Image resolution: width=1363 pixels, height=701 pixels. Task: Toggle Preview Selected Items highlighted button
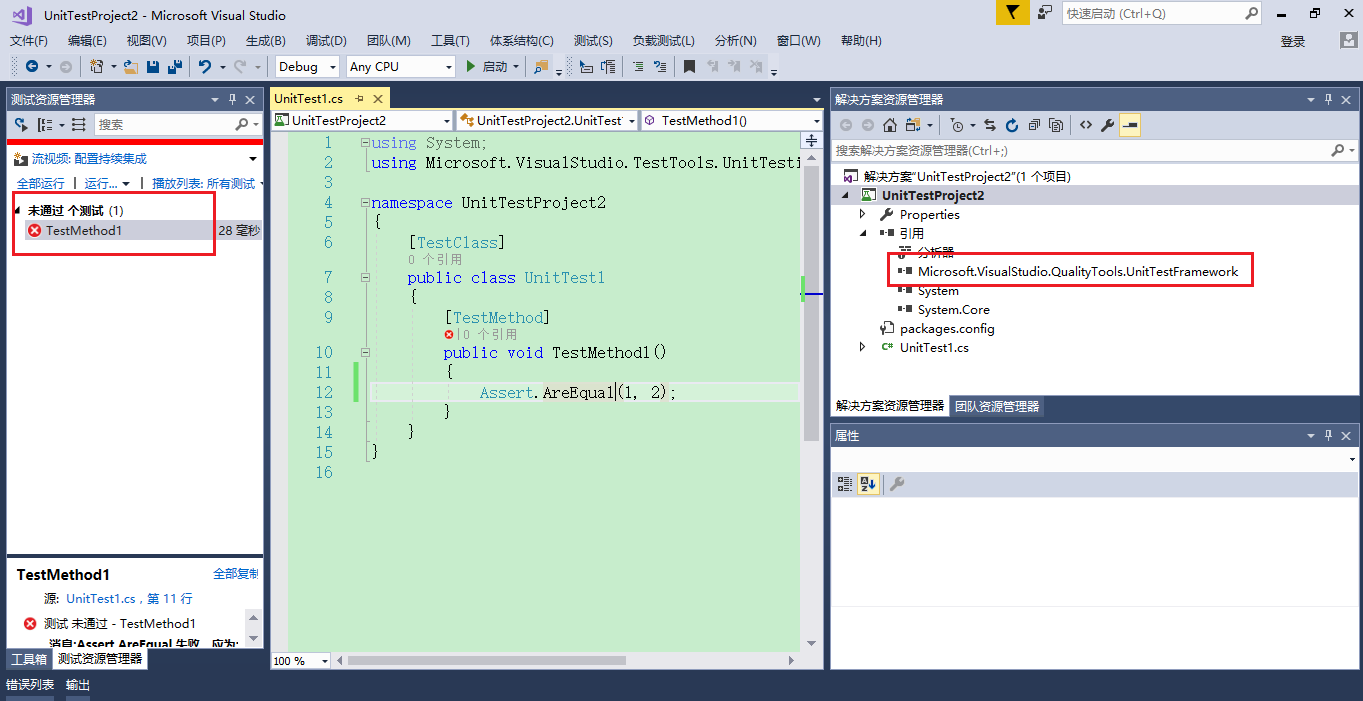coord(1130,125)
